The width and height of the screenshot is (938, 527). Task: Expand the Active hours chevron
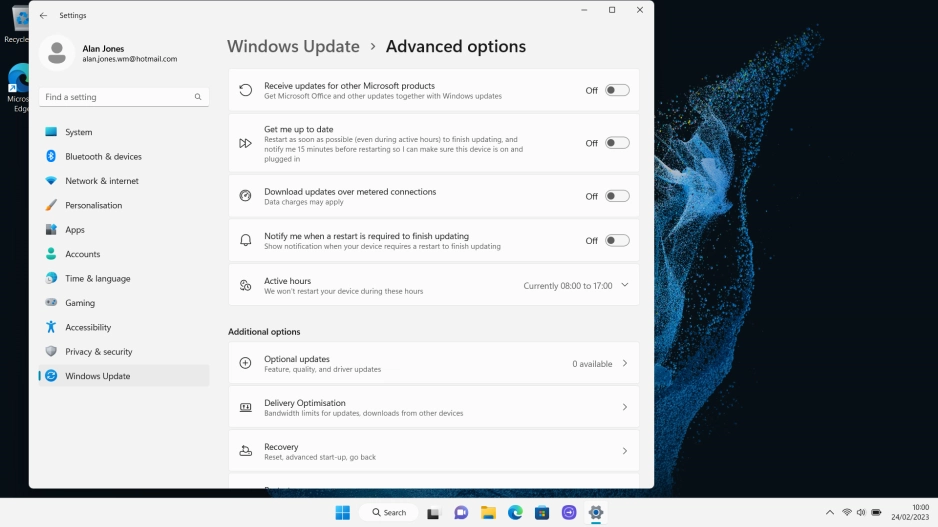625,285
